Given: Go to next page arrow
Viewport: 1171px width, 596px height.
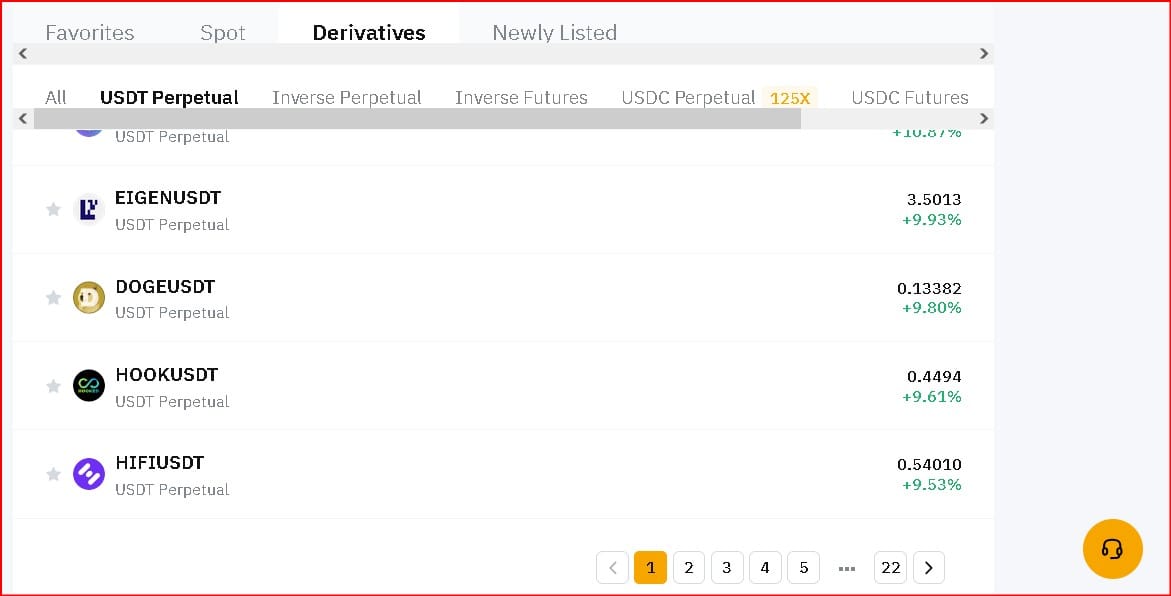Looking at the screenshot, I should tap(928, 568).
